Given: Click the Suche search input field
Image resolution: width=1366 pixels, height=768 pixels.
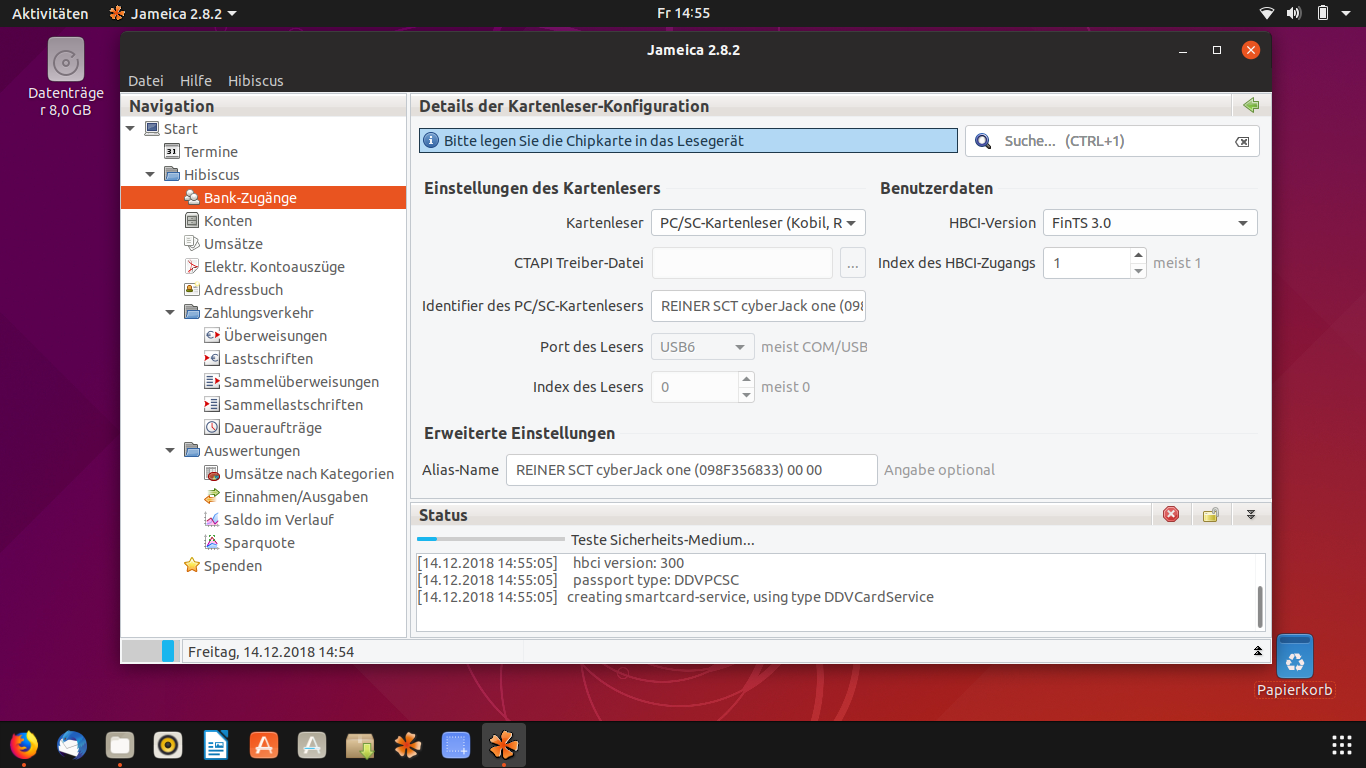Looking at the screenshot, I should coord(1113,141).
